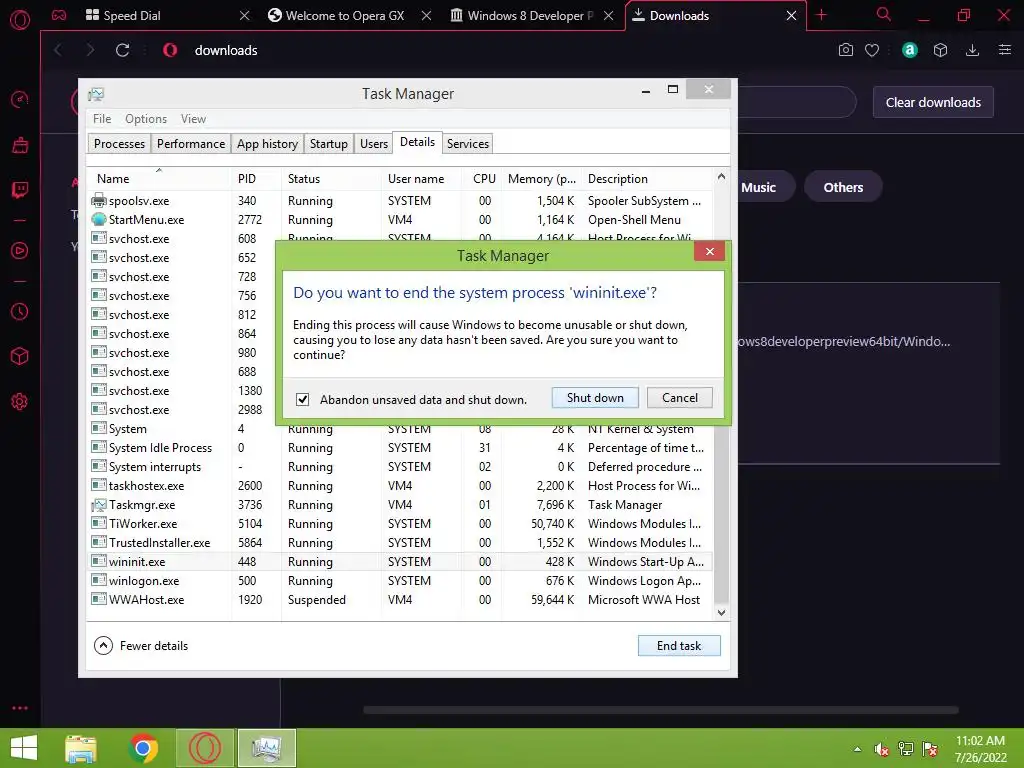Open the Player sidebar icon

tap(20, 251)
